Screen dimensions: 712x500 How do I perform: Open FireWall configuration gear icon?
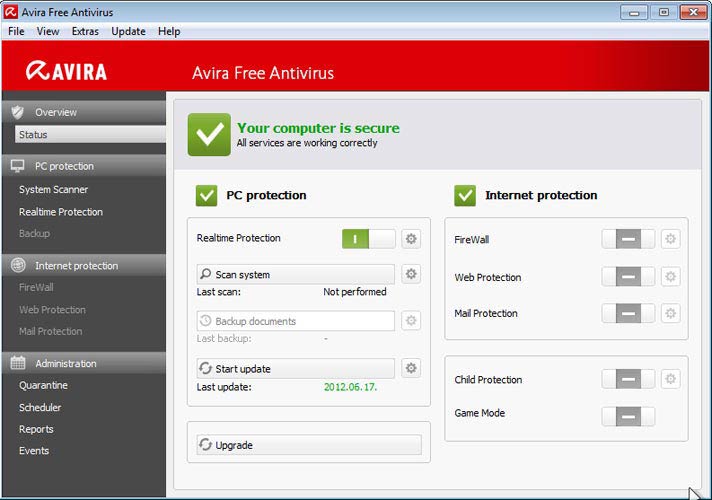coord(670,240)
